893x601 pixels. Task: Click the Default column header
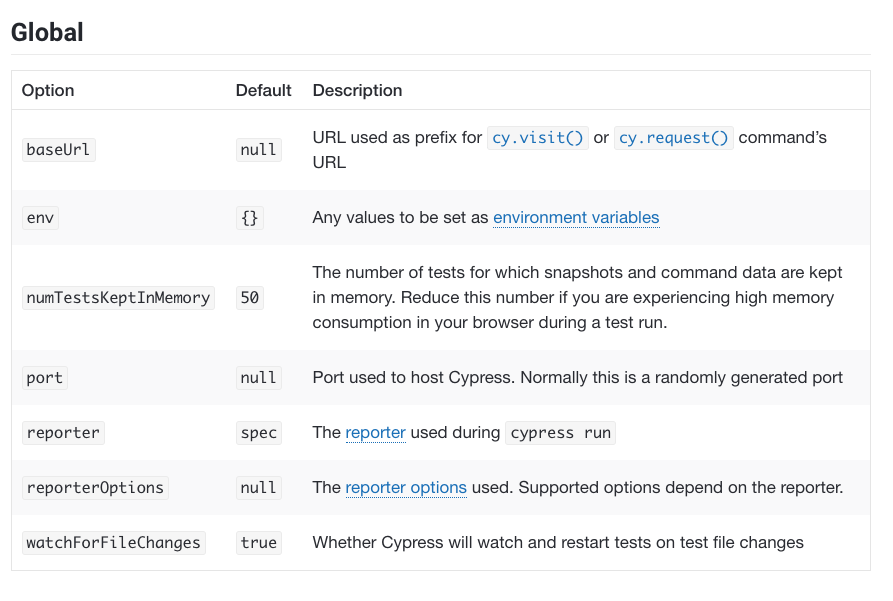[263, 90]
